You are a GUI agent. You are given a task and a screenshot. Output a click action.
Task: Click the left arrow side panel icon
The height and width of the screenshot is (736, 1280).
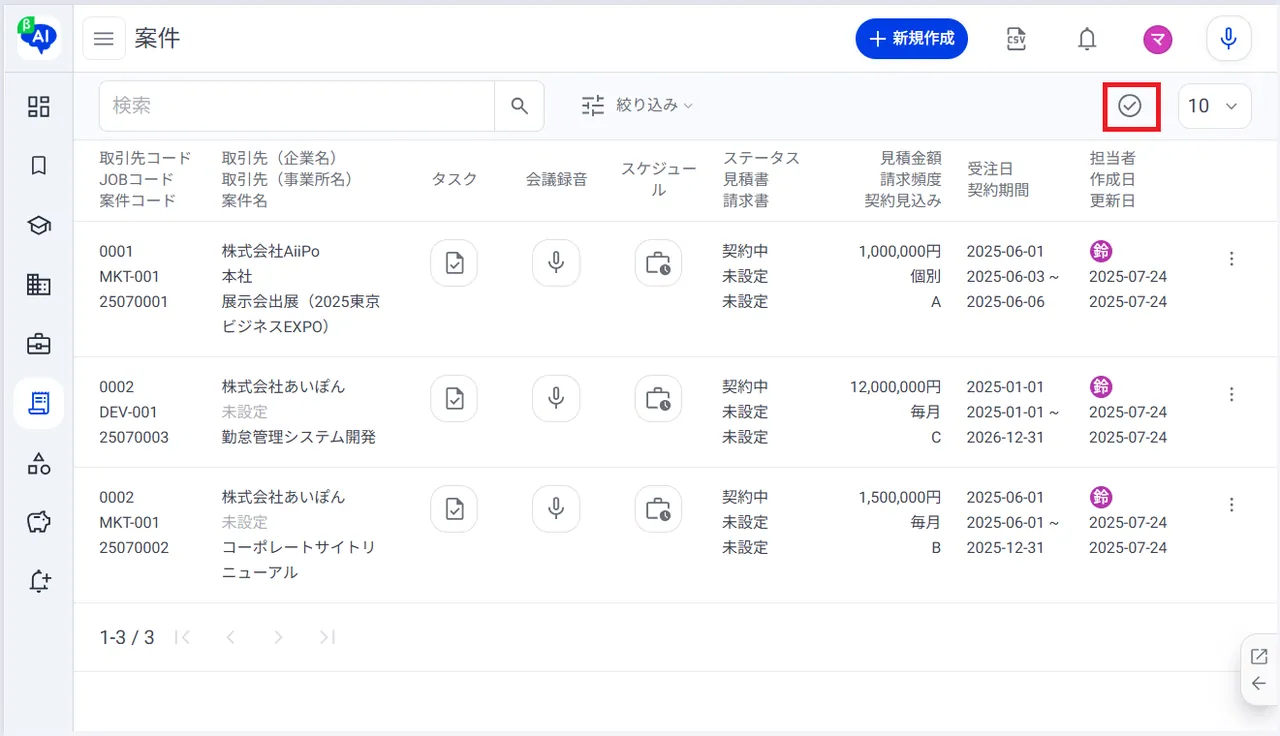(x=1259, y=684)
